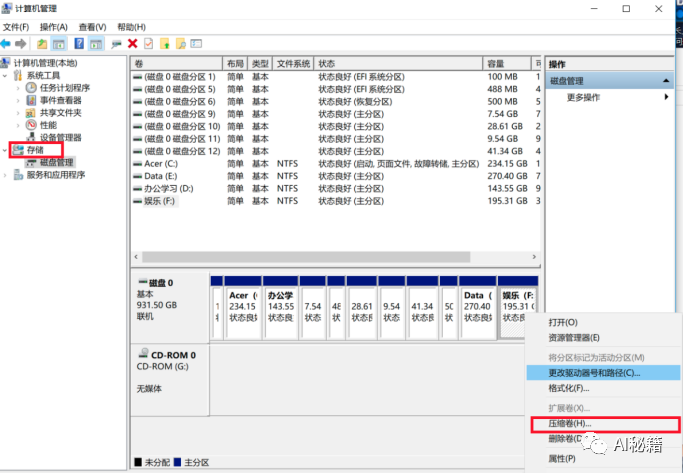The width and height of the screenshot is (684, 474).
Task: Choose 压缩卷(H)... from context menu
Action: (605, 423)
